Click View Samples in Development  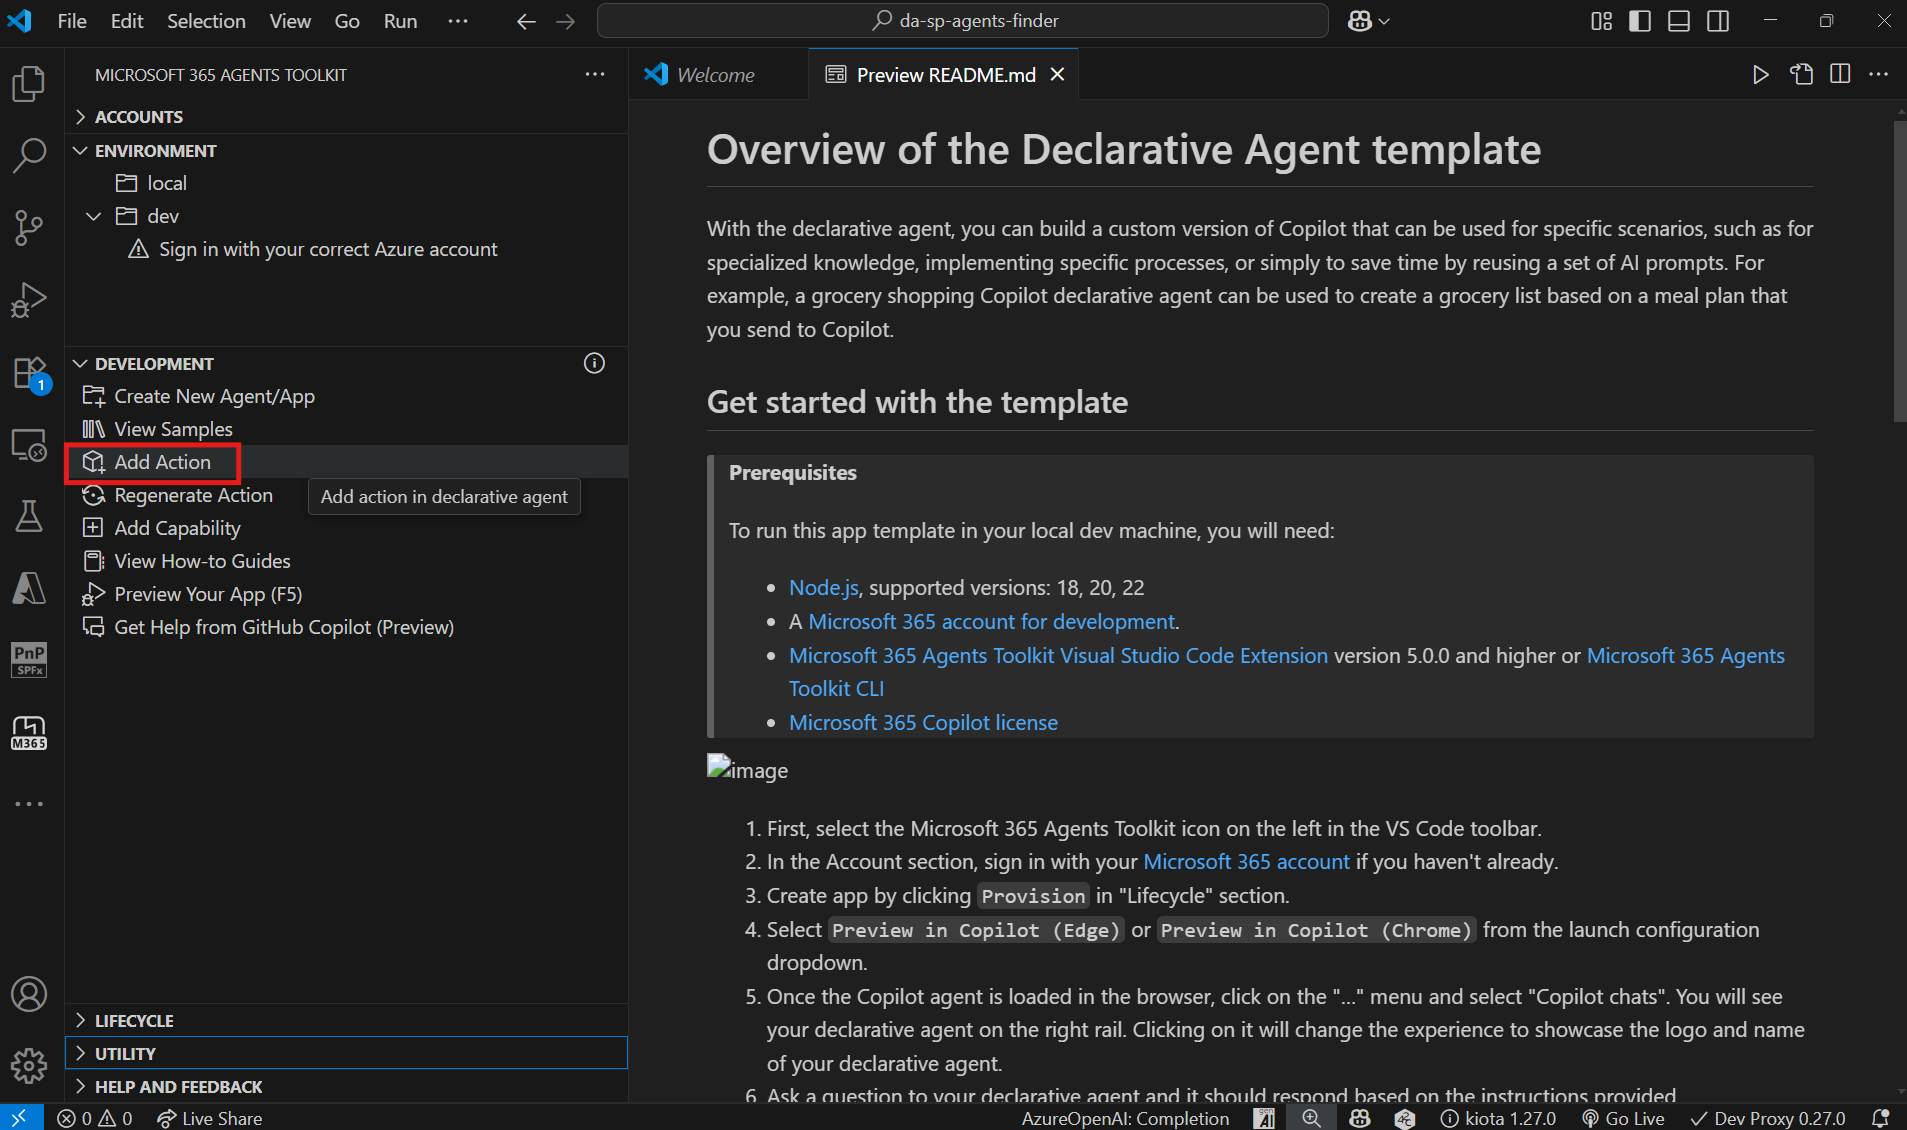pos(173,429)
